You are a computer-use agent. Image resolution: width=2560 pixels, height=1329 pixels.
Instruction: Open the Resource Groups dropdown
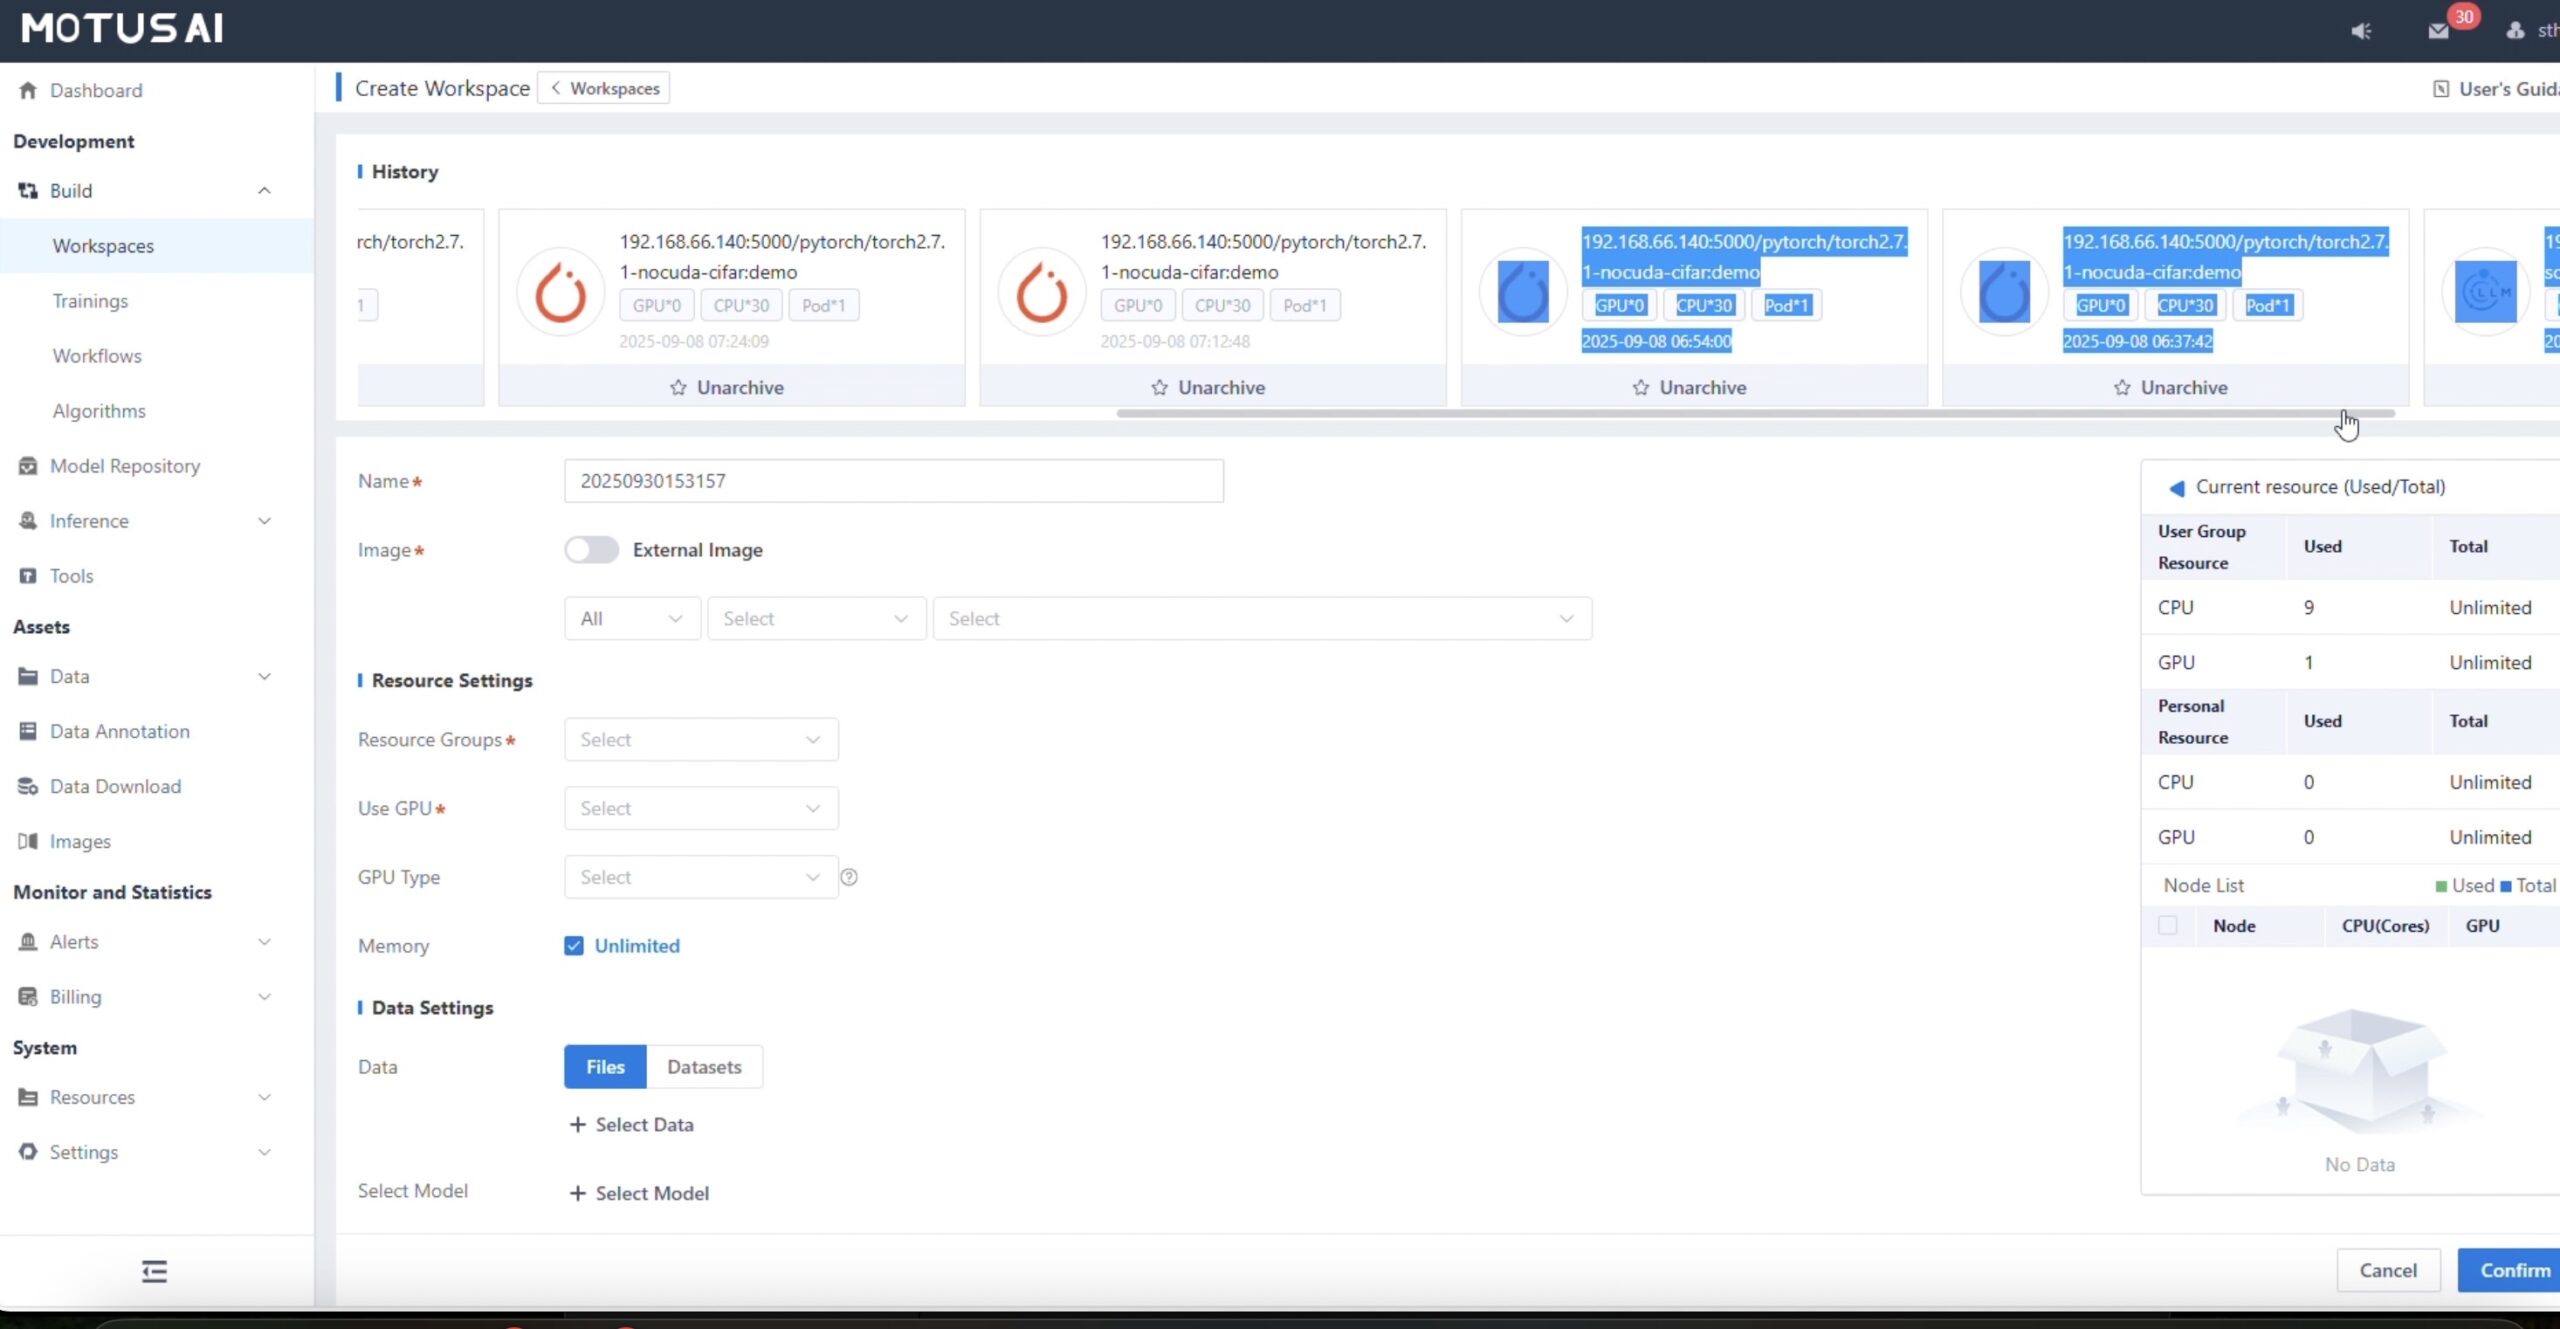(x=700, y=740)
